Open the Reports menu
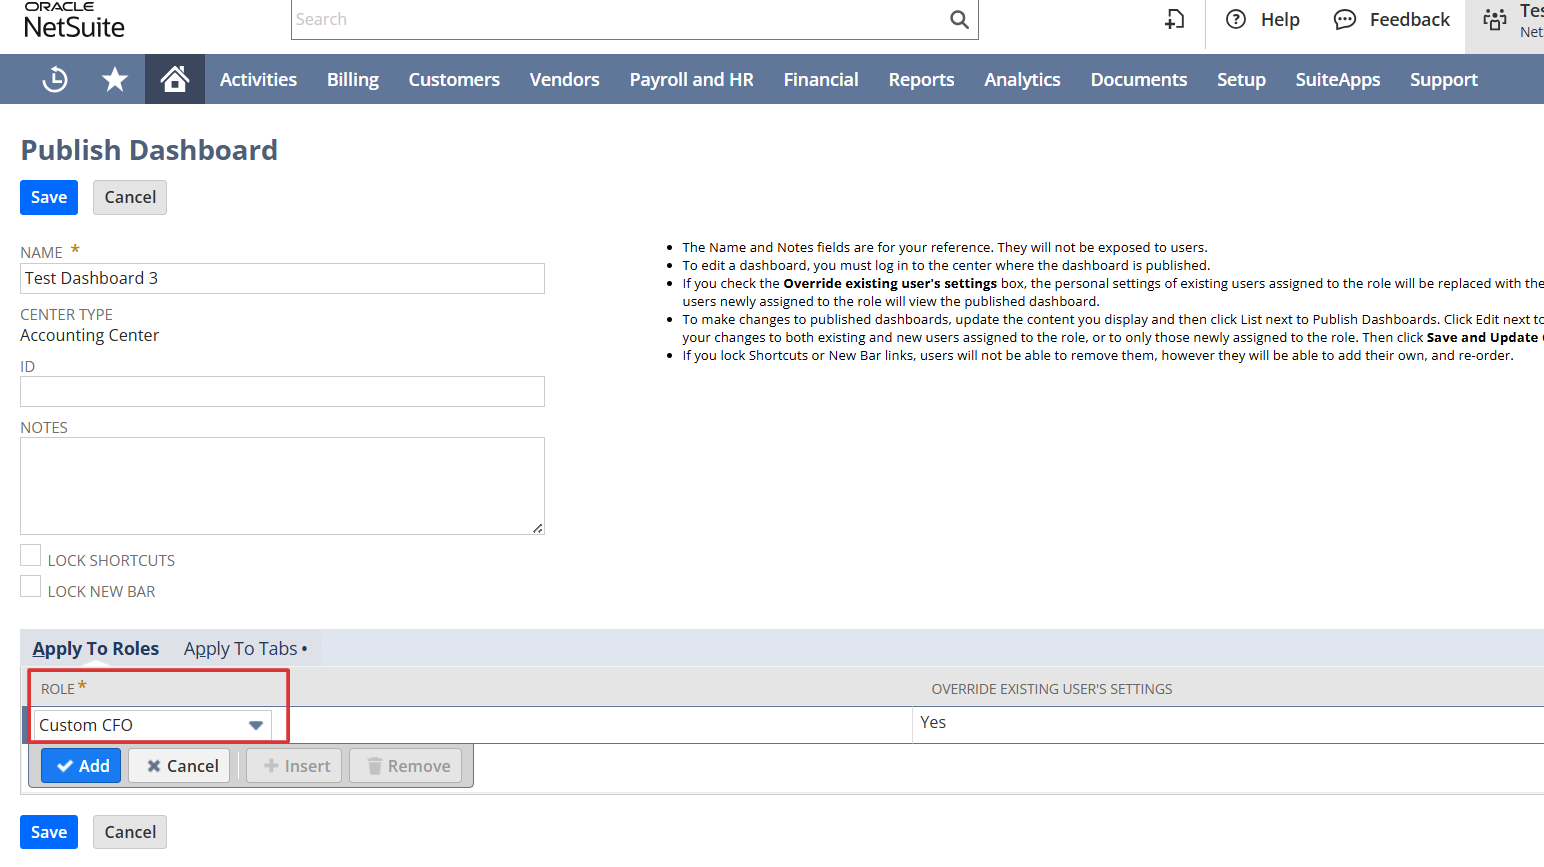The height and width of the screenshot is (867, 1544). coord(921,79)
